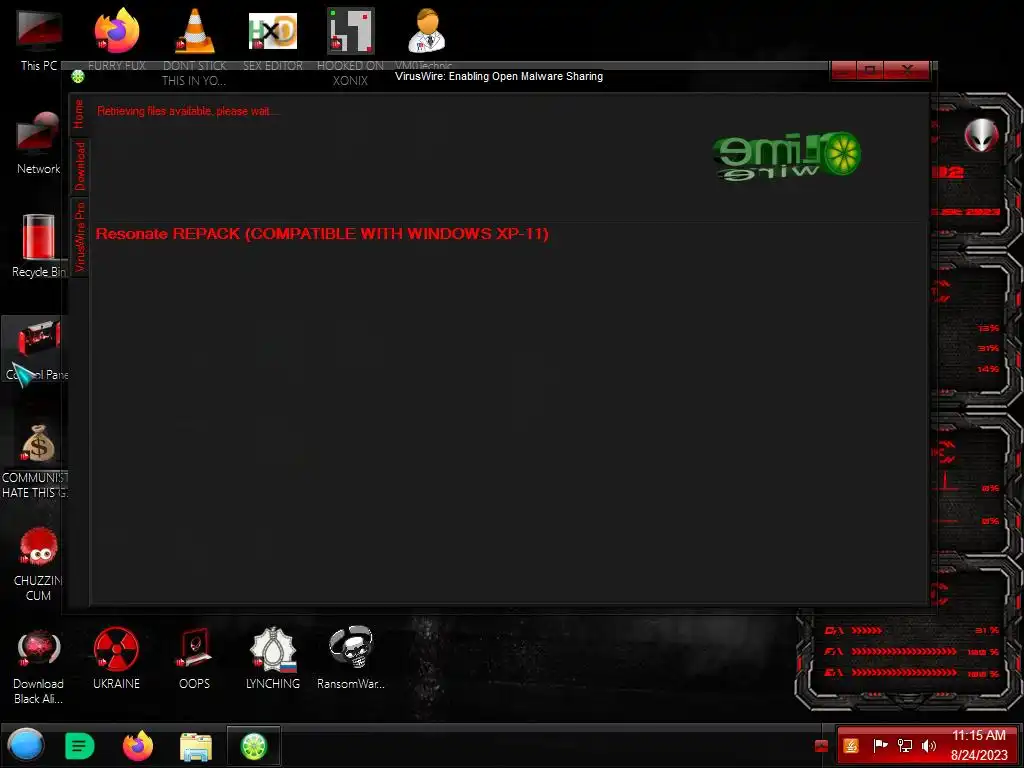
Task: Minimize the VirusWire window
Action: [844, 70]
